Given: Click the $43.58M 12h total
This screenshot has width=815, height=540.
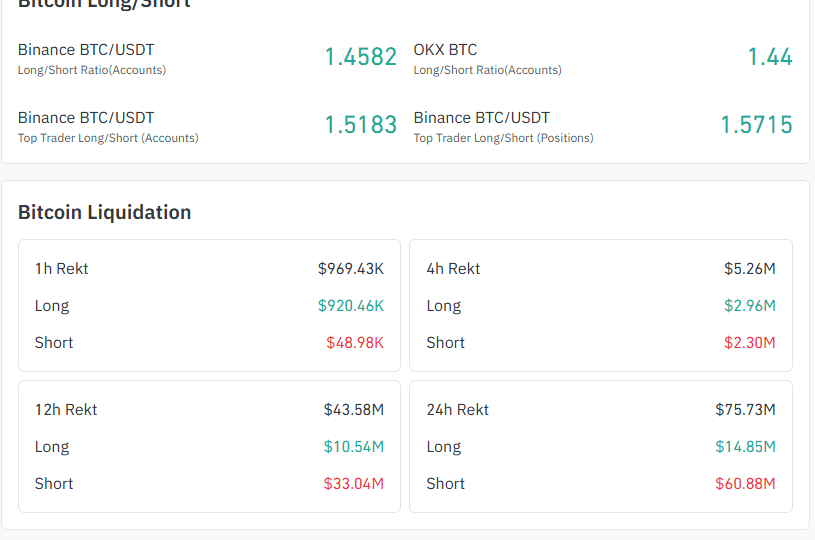Looking at the screenshot, I should click(354, 410).
